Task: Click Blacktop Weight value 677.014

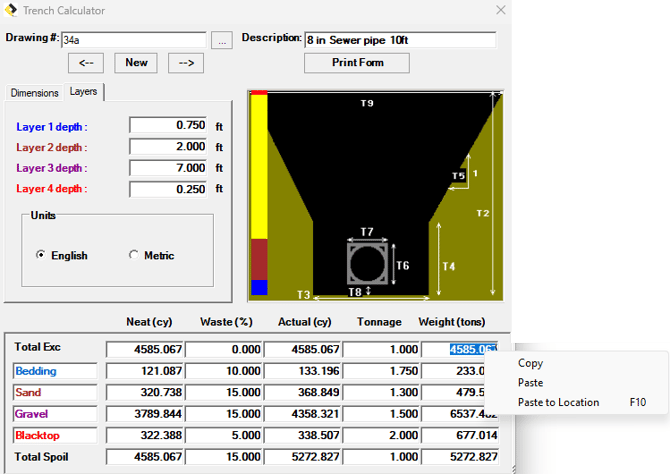Action: (460, 435)
